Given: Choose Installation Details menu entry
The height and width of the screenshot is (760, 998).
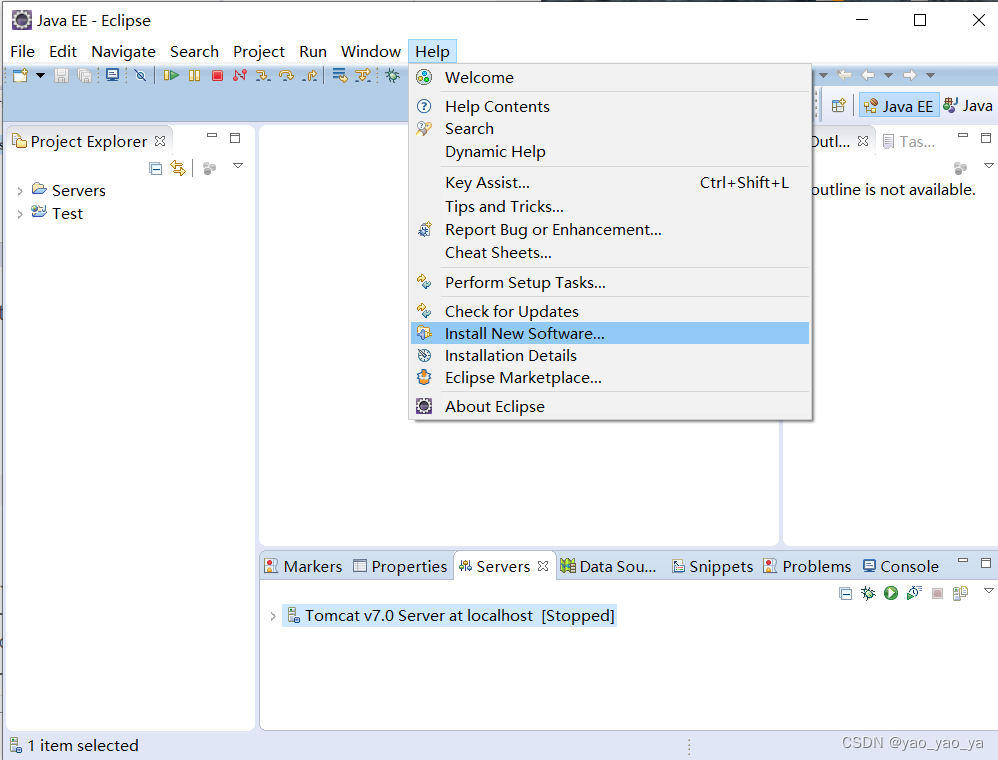Looking at the screenshot, I should coord(610,355).
